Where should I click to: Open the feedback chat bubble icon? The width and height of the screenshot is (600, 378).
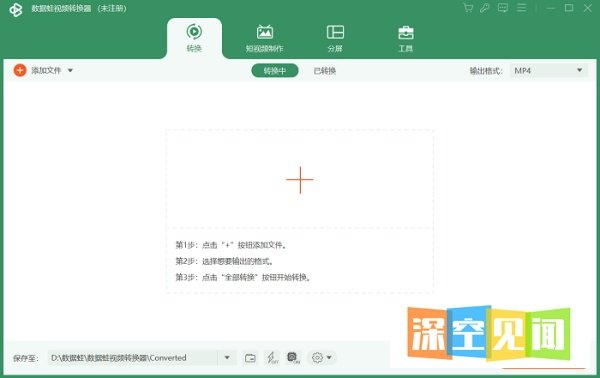point(503,8)
